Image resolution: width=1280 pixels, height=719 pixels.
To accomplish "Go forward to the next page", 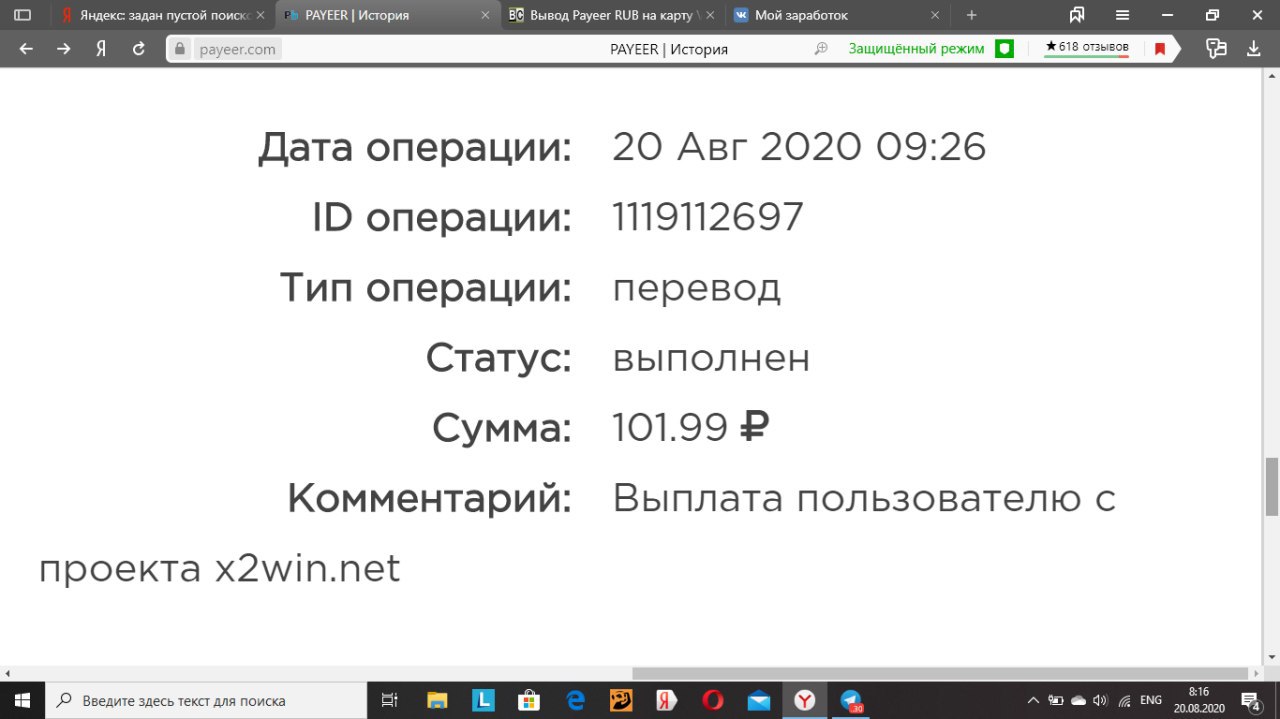I will click(64, 48).
